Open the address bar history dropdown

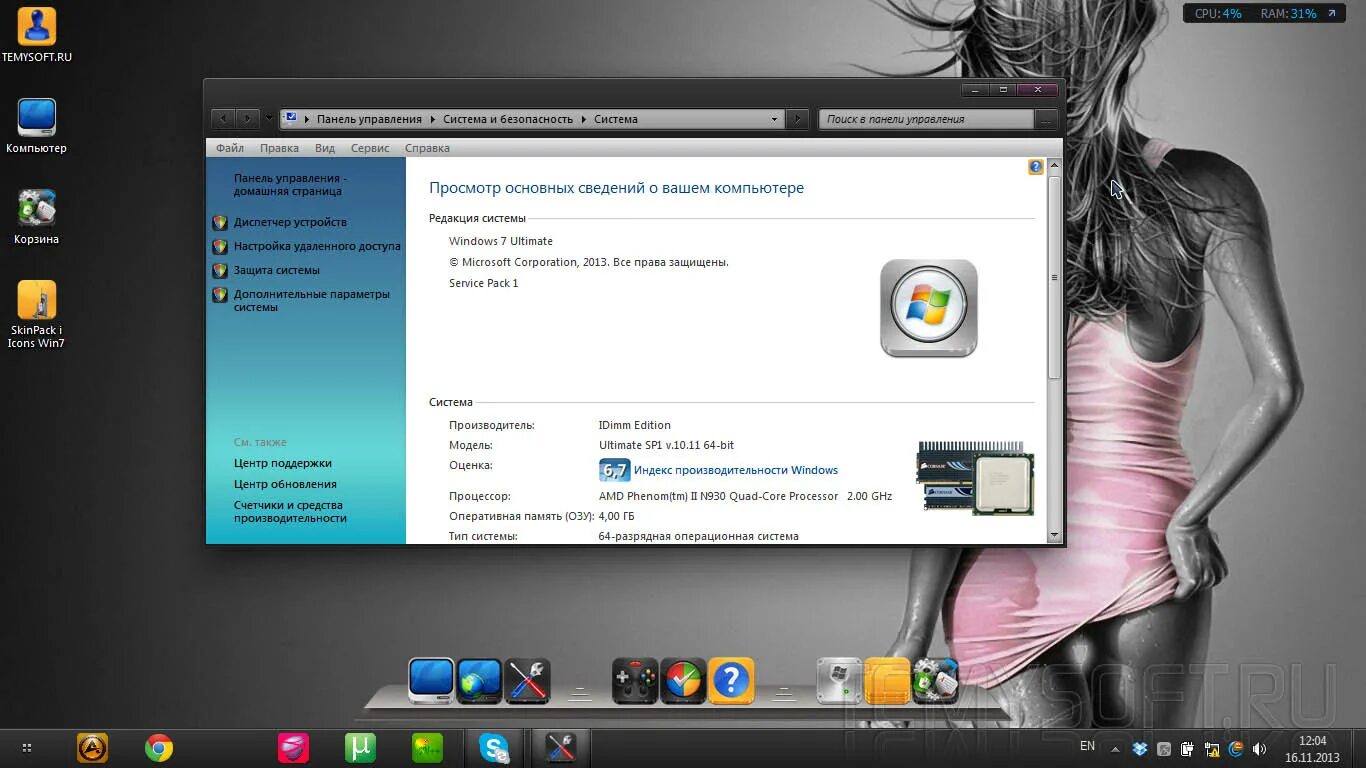(774, 119)
